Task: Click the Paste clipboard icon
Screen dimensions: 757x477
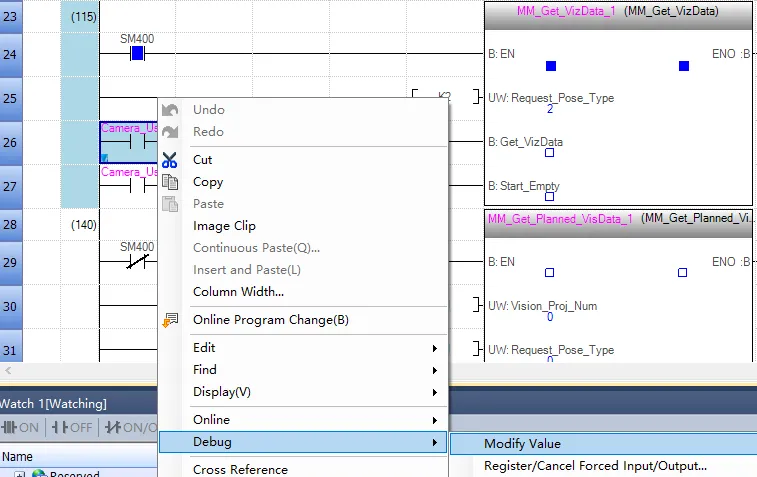Action: [170, 204]
